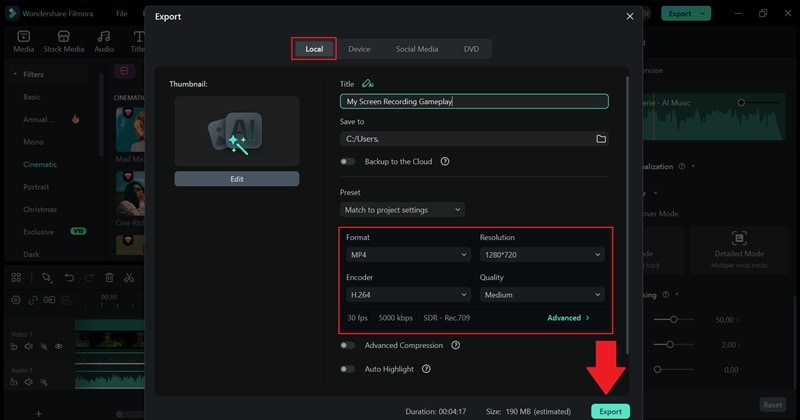Click the Reset button in audio panel
The image size is (800, 420).
click(x=772, y=405)
